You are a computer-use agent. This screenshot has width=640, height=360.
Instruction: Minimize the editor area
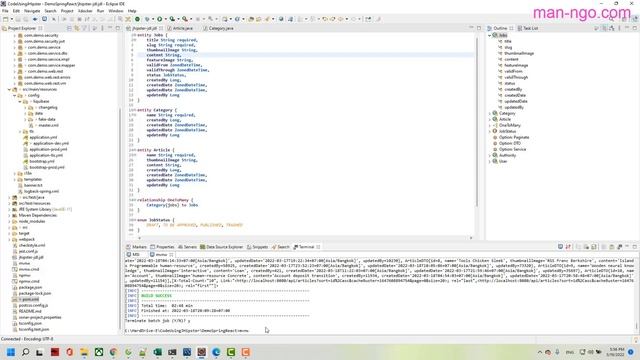tap(471, 28)
